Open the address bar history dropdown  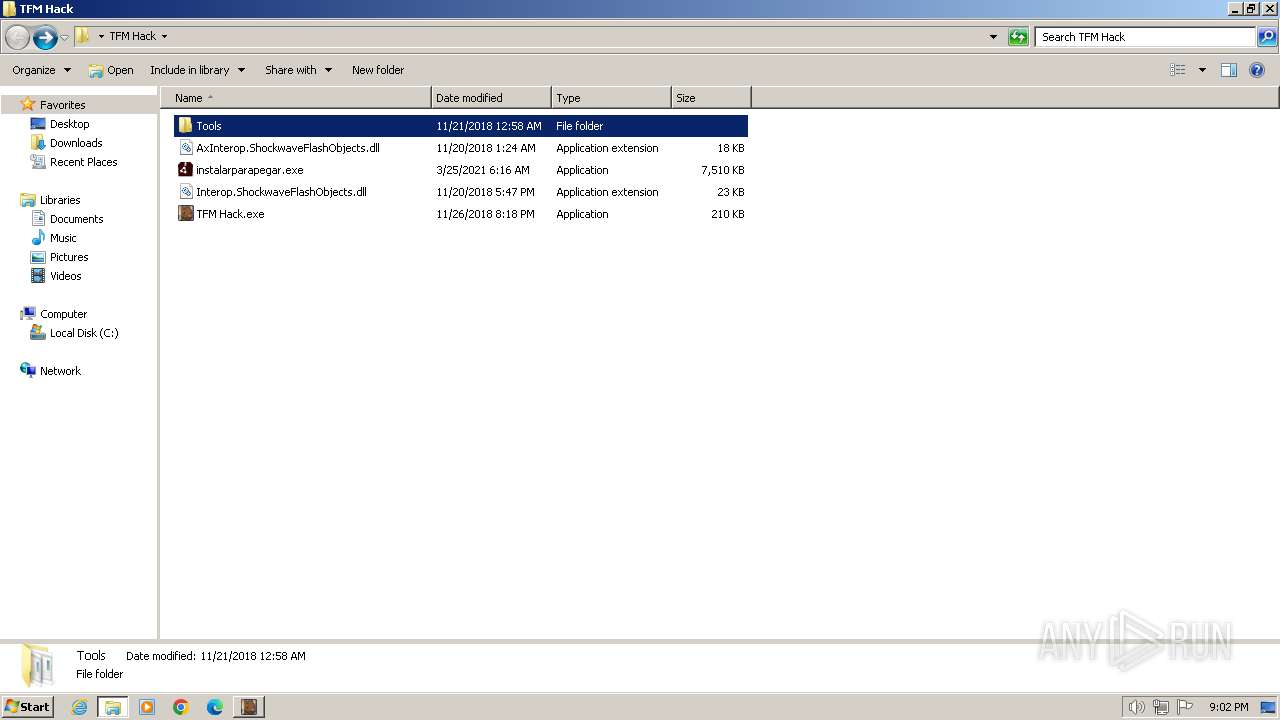[x=993, y=37]
